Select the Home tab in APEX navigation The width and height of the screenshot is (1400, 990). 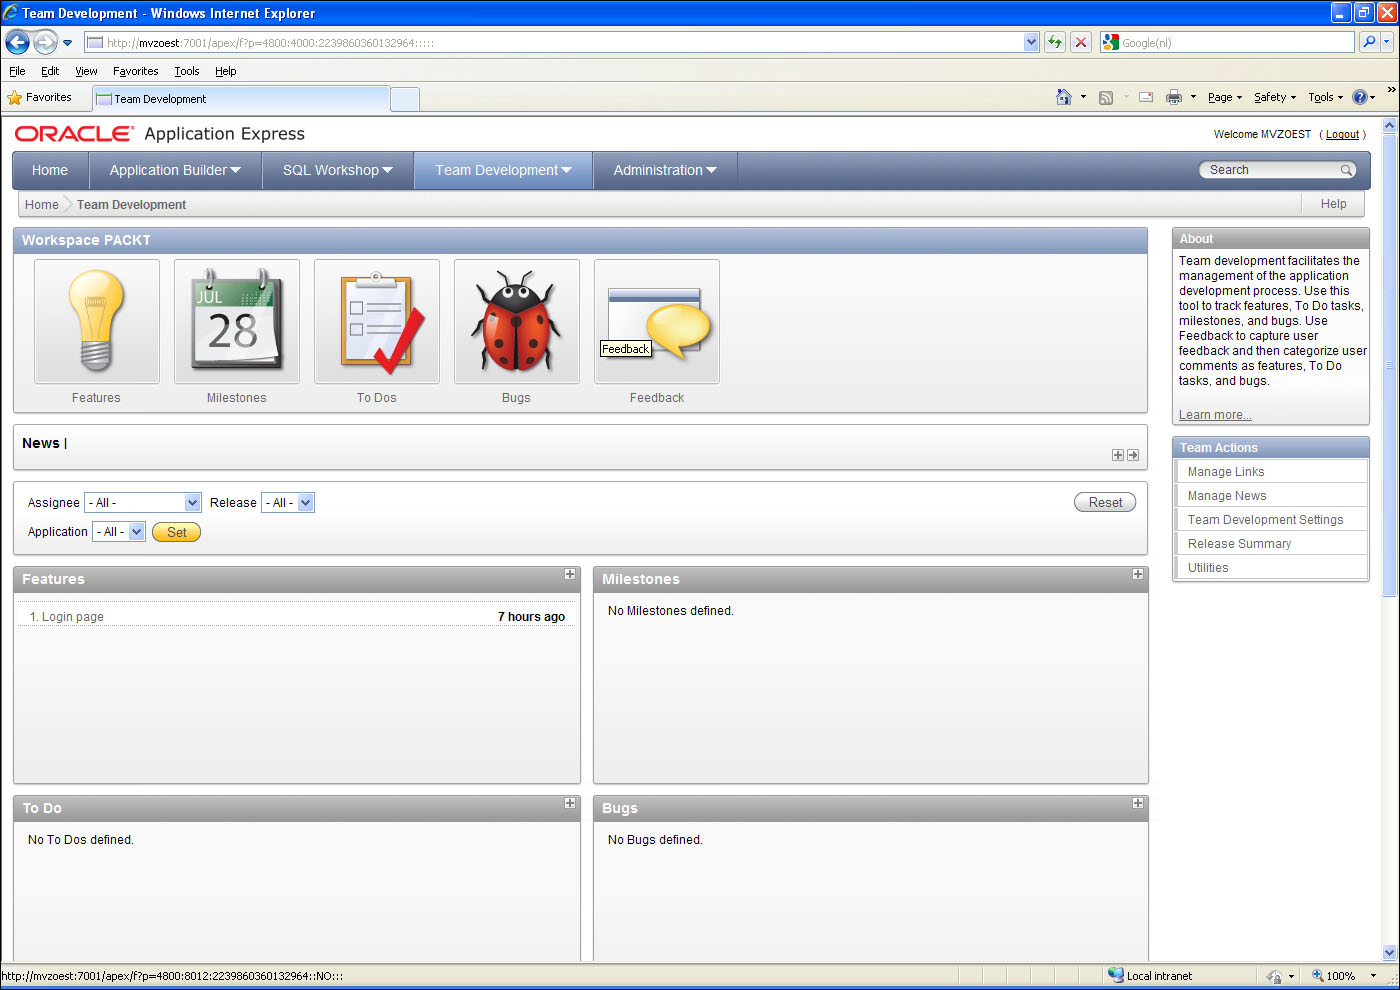click(50, 170)
